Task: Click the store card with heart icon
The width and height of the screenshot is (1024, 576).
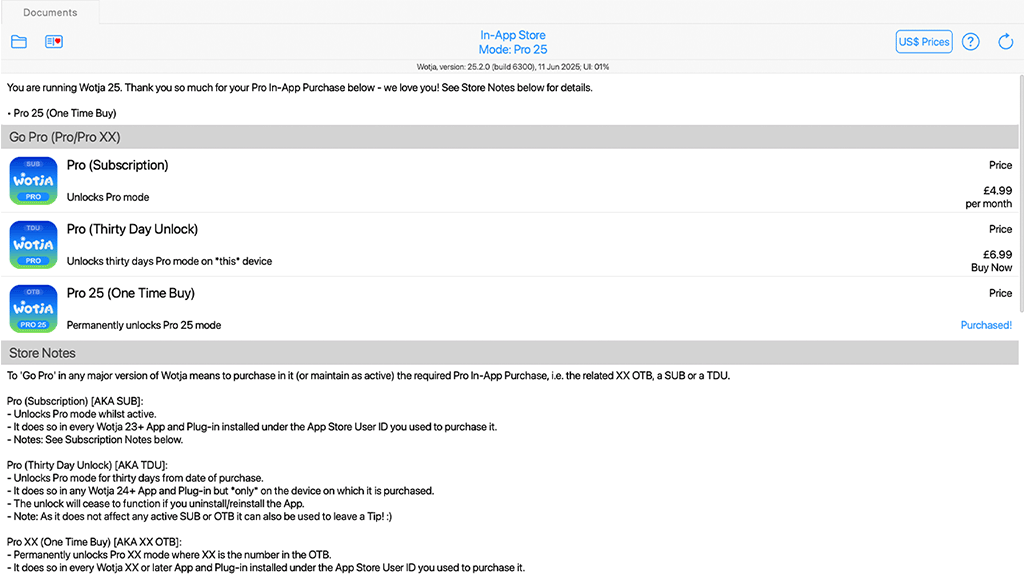Action: click(54, 41)
